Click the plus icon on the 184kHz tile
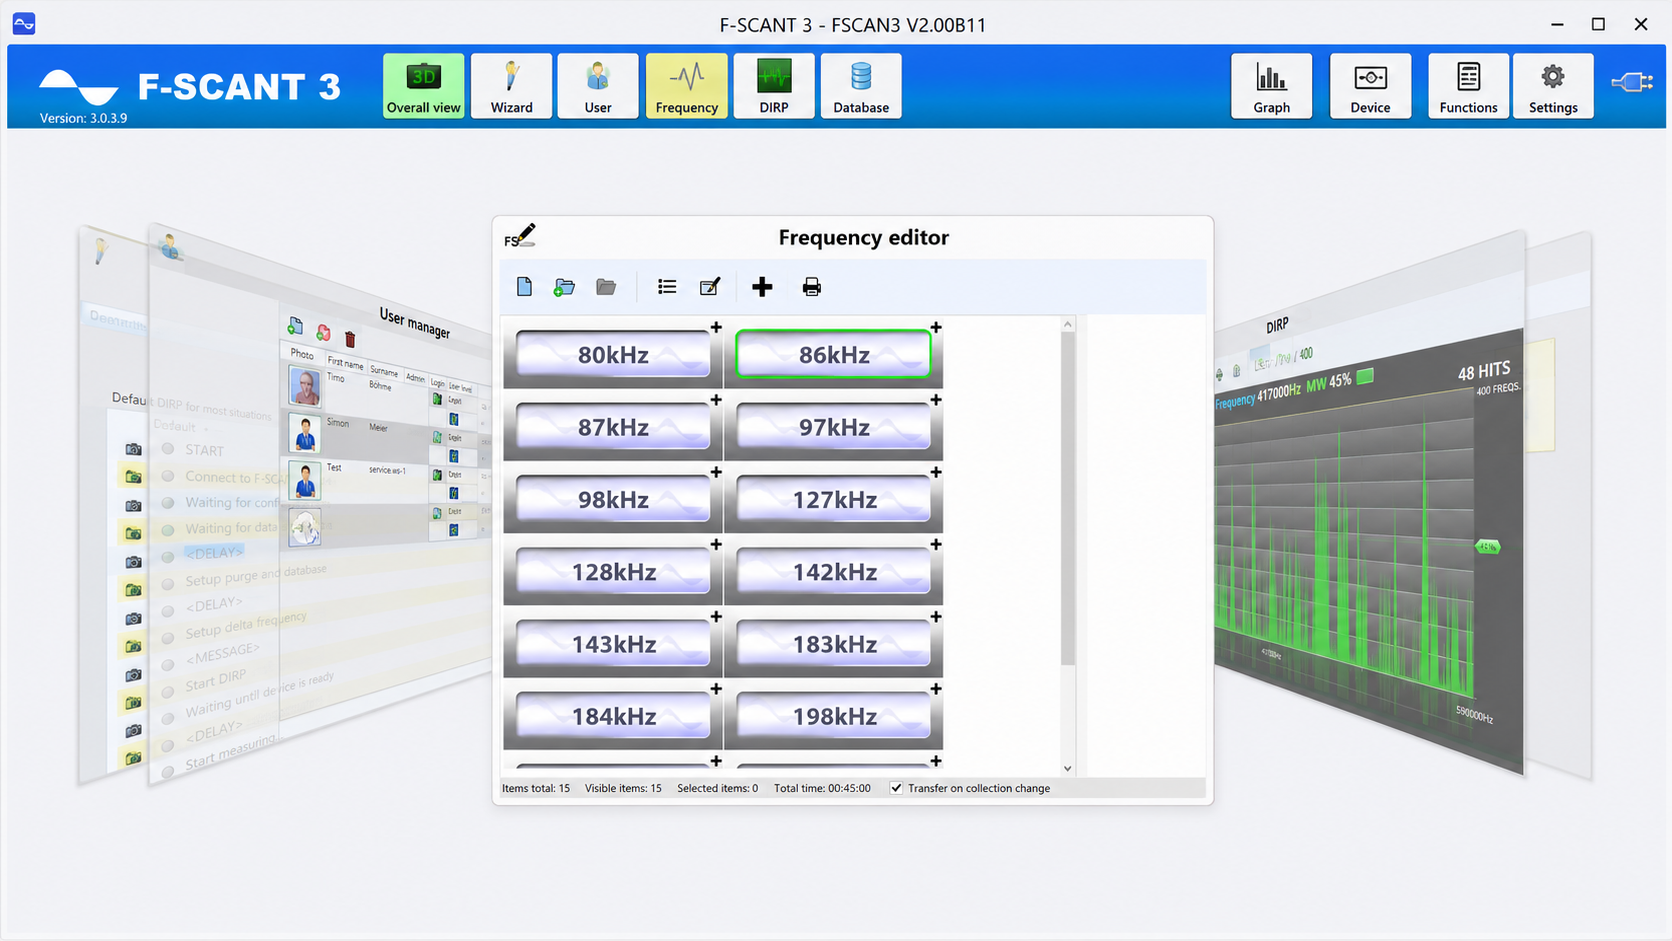Image resolution: width=1672 pixels, height=941 pixels. [716, 689]
